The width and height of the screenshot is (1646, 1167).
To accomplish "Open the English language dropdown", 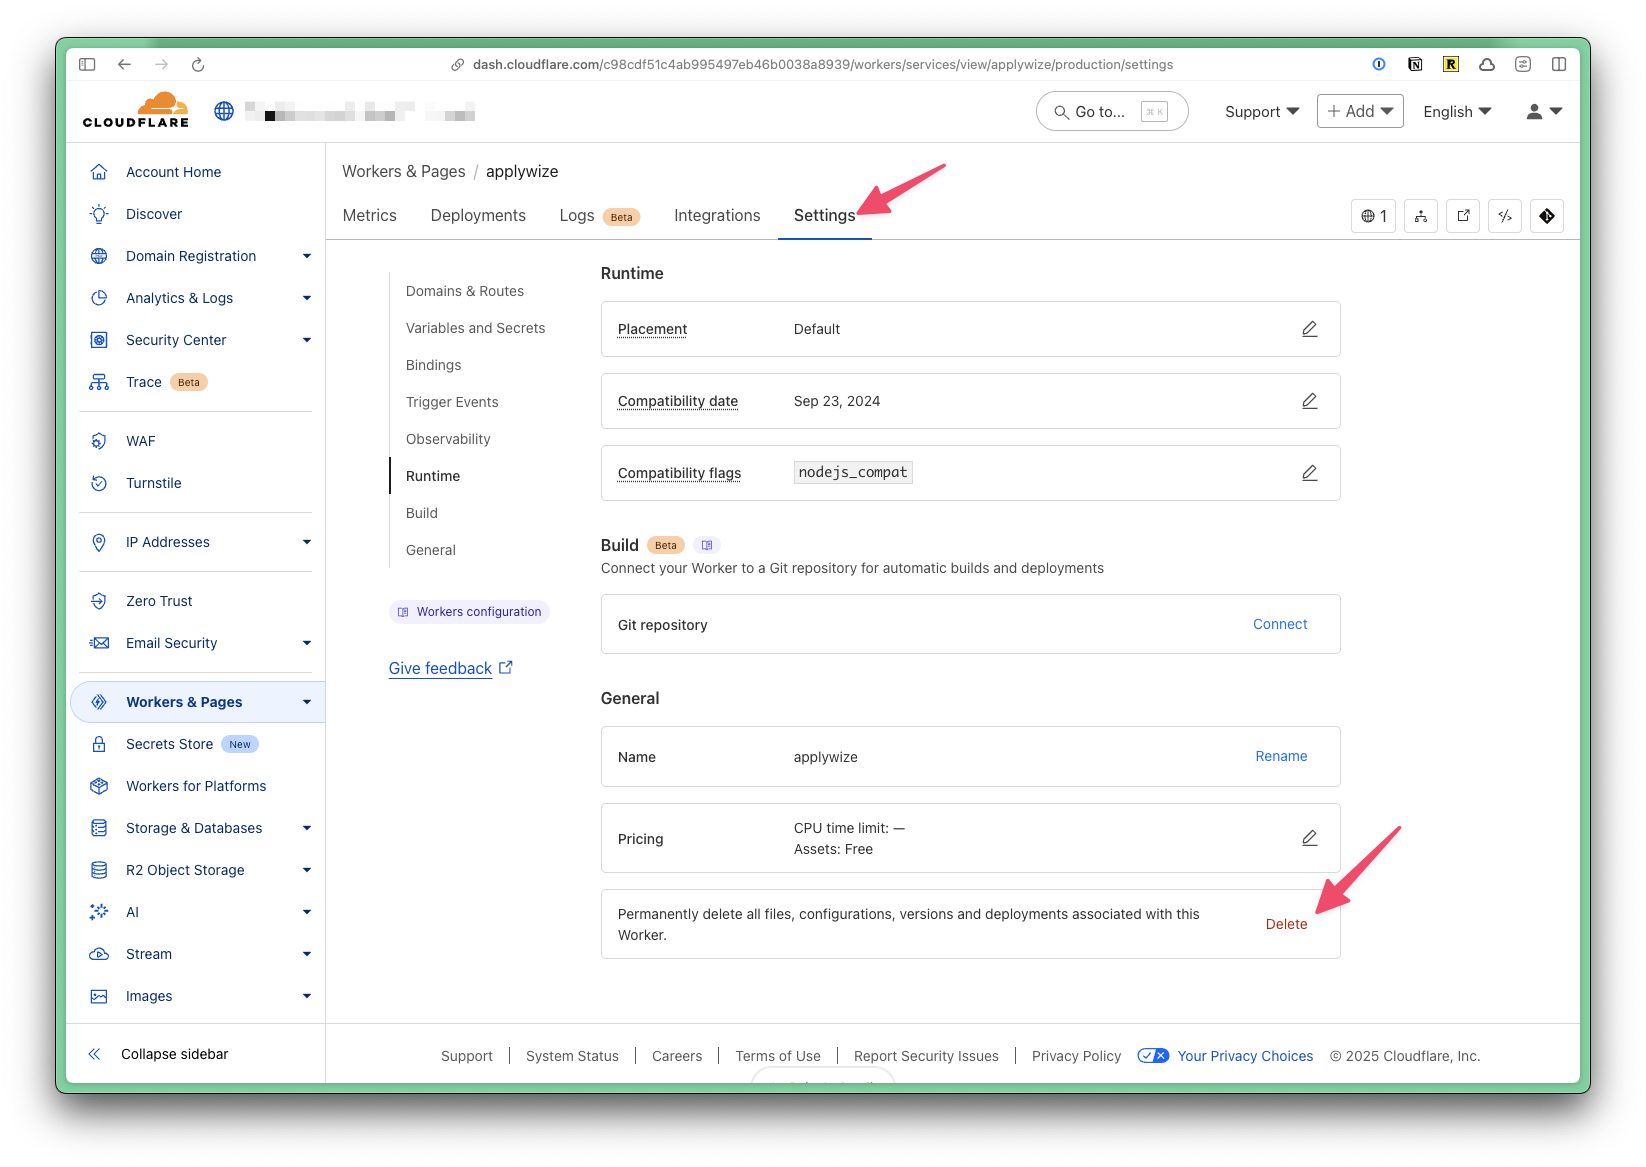I will pyautogui.click(x=1457, y=112).
